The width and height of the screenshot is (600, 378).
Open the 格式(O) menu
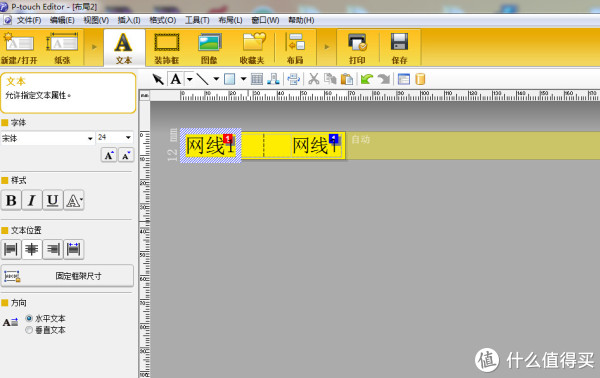(163, 20)
